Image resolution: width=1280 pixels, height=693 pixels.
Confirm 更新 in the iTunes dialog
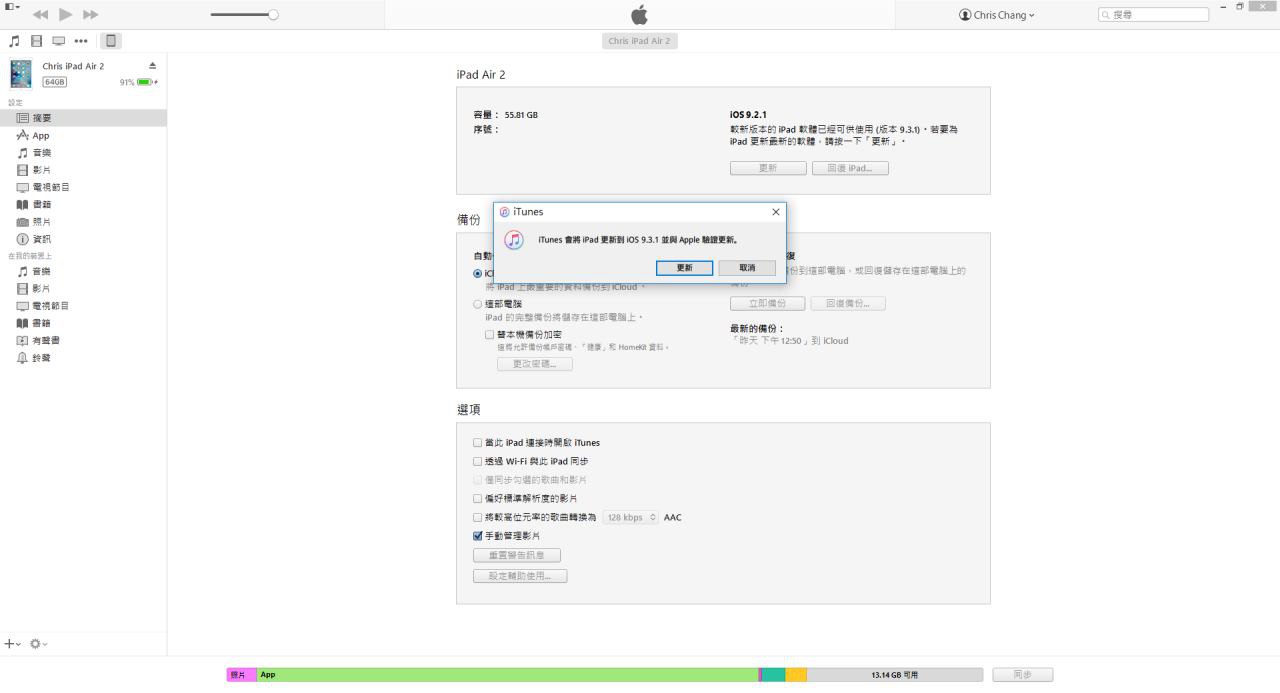684,268
